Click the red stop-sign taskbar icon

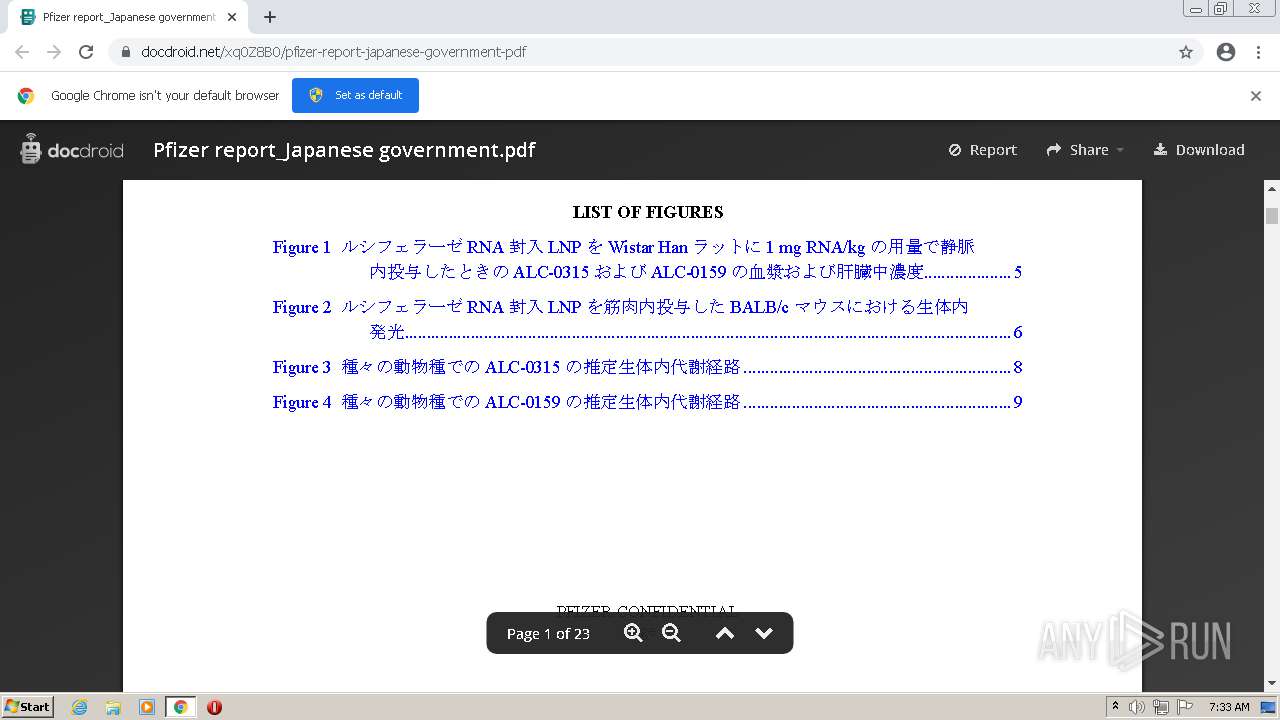pyautogui.click(x=214, y=707)
